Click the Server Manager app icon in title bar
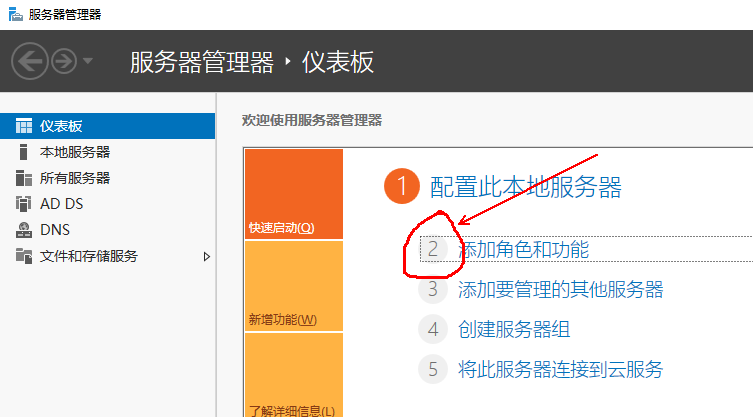This screenshot has height=417, width=753. click(15, 14)
